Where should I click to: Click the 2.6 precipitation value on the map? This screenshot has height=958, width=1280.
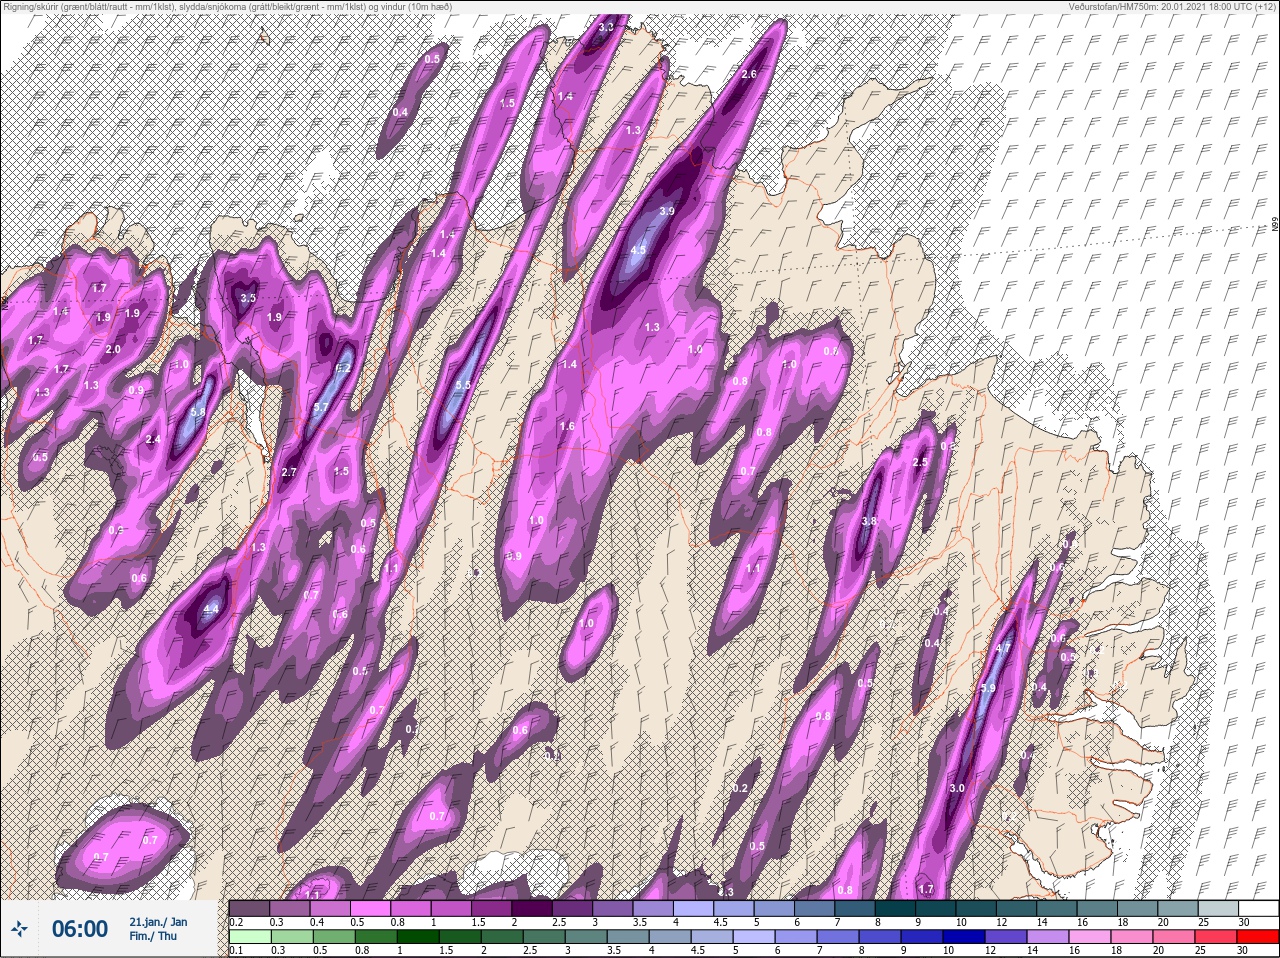click(748, 74)
